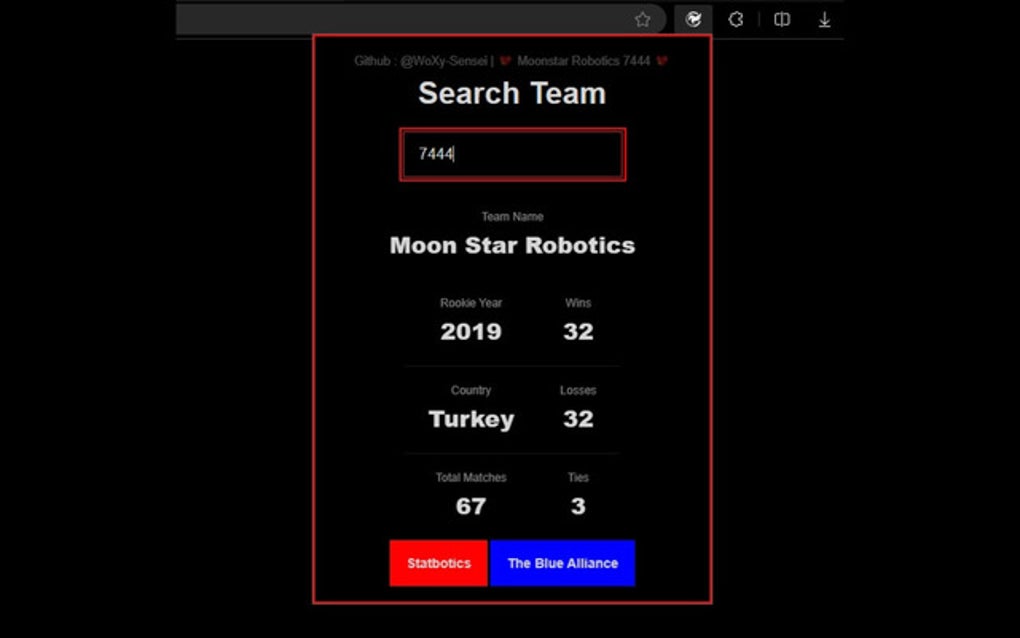Select the red Statbotics button
This screenshot has width=1020, height=638.
pos(438,563)
